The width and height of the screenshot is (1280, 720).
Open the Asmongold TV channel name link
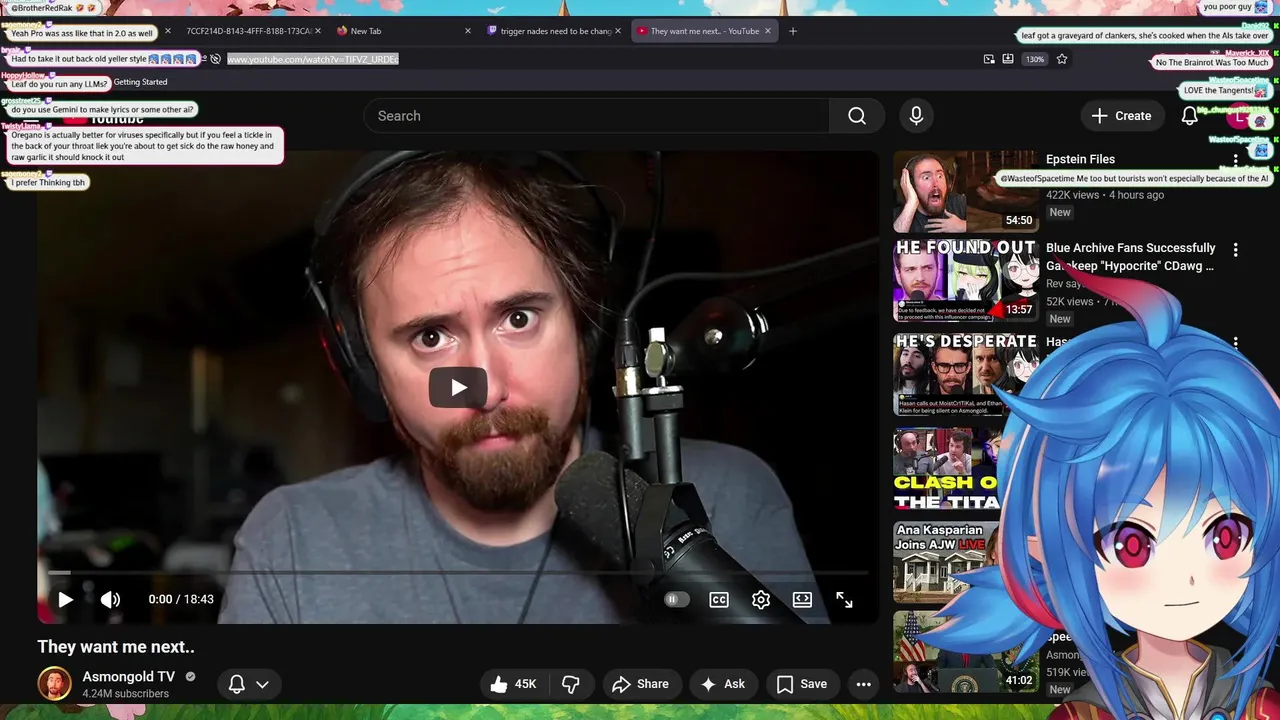click(128, 677)
